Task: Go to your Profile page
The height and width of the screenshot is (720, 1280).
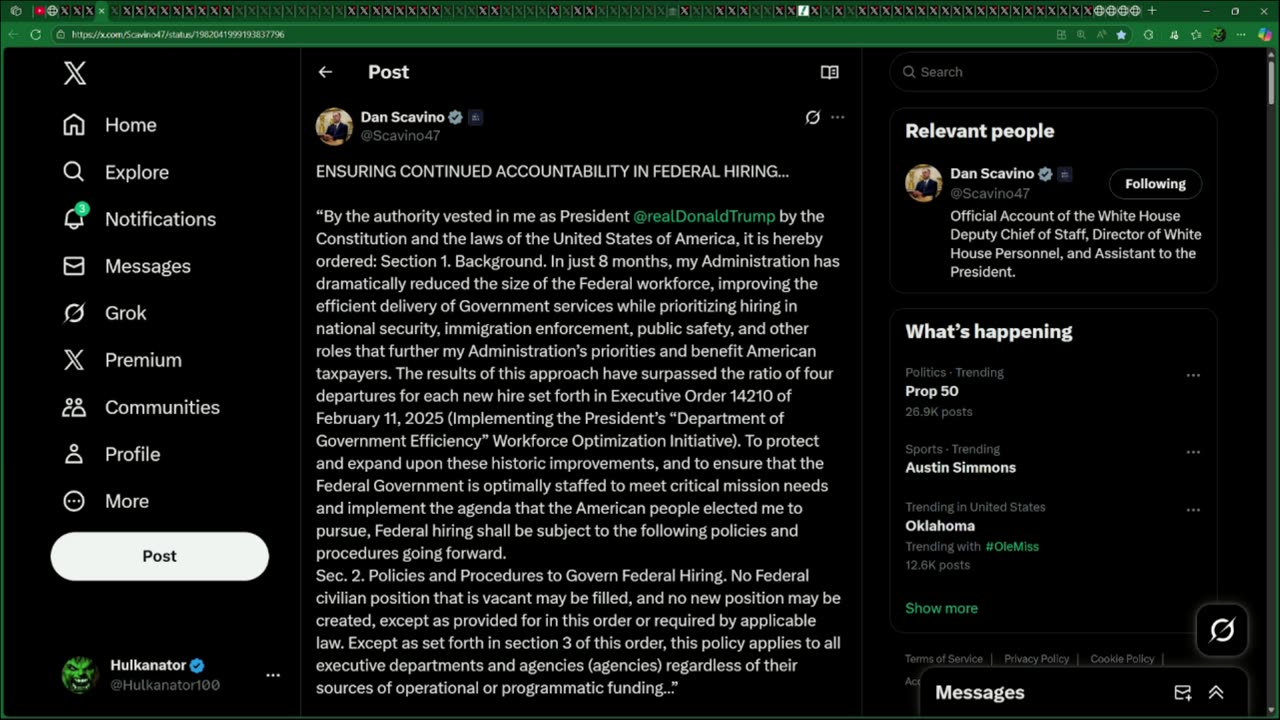Action: coord(111,454)
